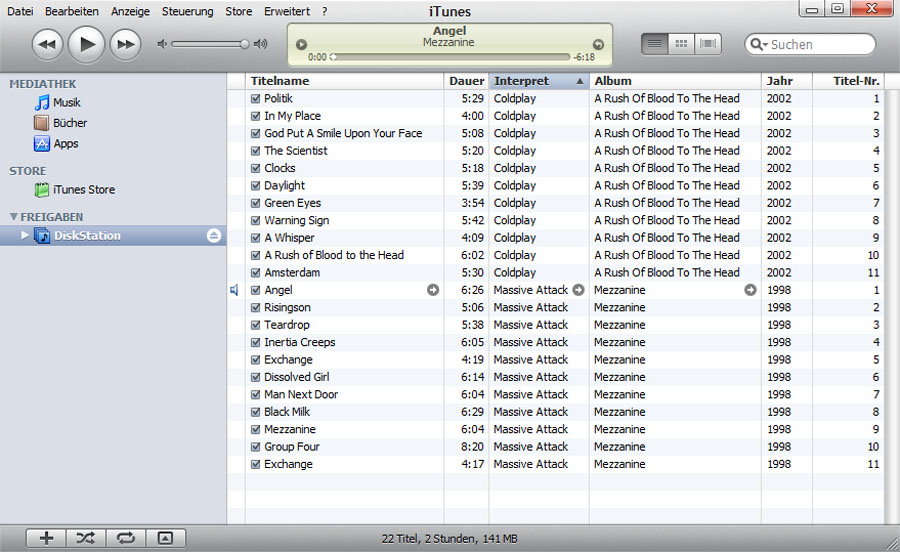The image size is (900, 552).
Task: Uncheck Amsterdam track checkbox
Action: tap(255, 273)
